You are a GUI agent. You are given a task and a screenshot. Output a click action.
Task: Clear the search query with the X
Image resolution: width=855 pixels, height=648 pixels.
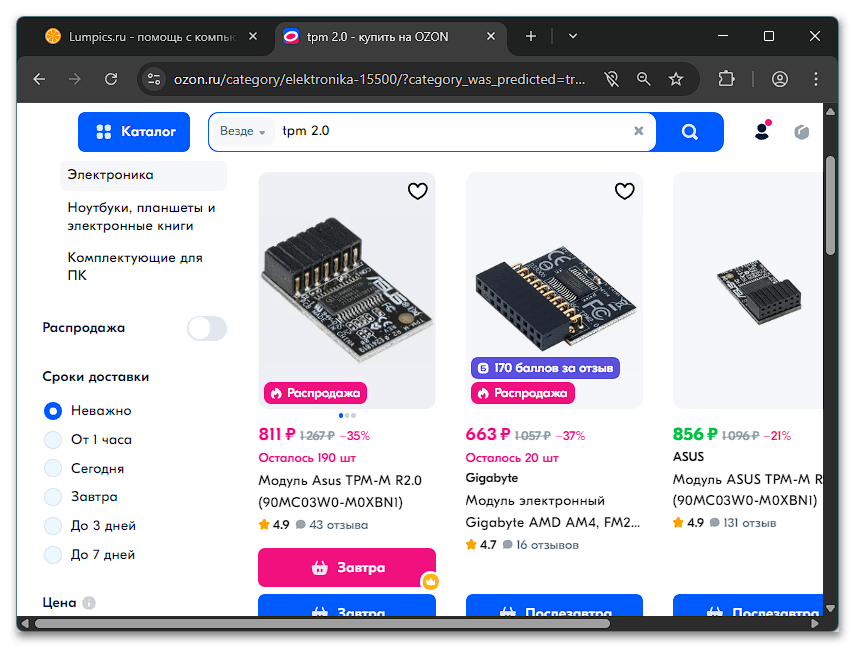click(x=639, y=131)
